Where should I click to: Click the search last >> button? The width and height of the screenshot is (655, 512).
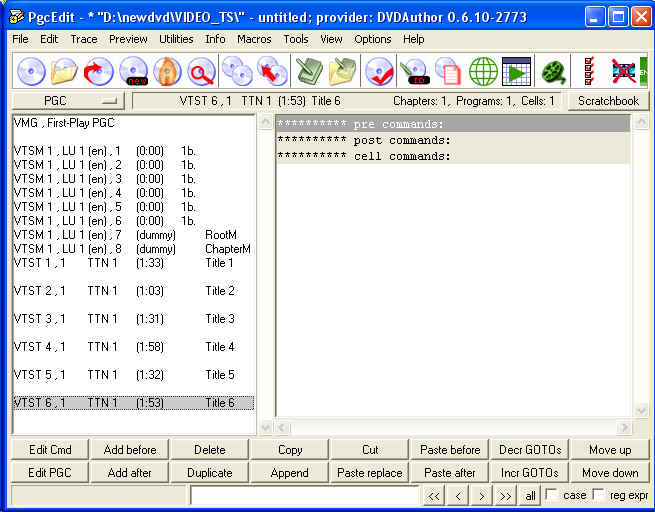[505, 496]
